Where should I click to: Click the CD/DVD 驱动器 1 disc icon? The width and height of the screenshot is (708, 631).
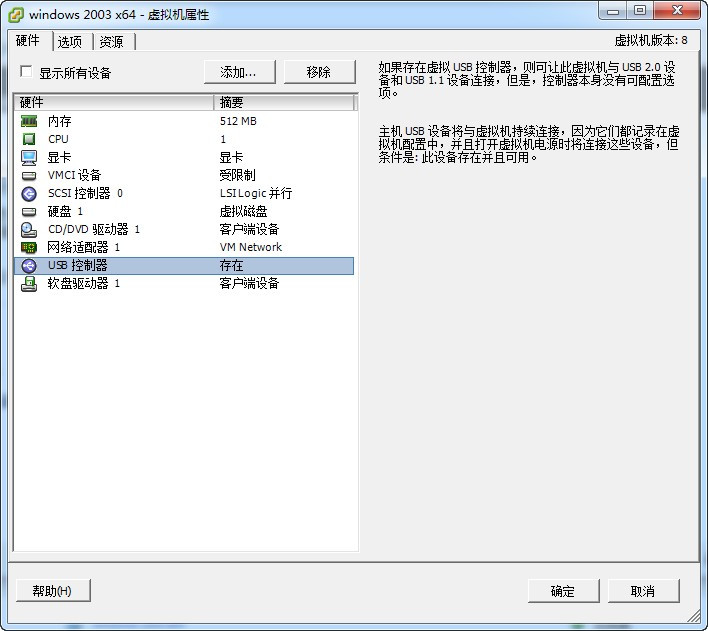[29, 229]
